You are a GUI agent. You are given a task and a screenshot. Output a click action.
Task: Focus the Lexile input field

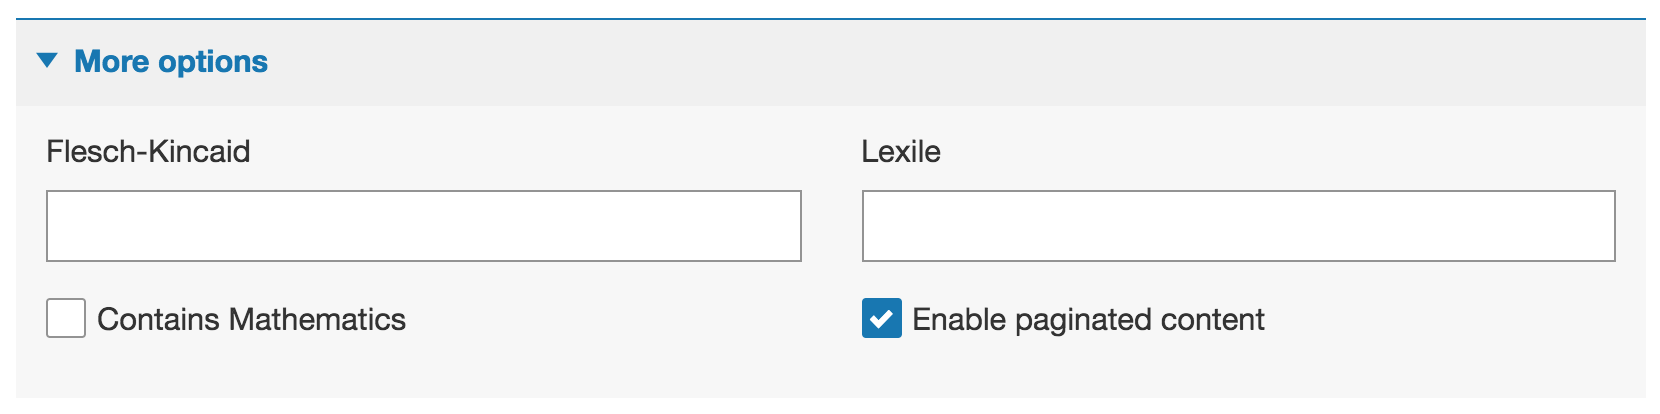pyautogui.click(x=1239, y=226)
